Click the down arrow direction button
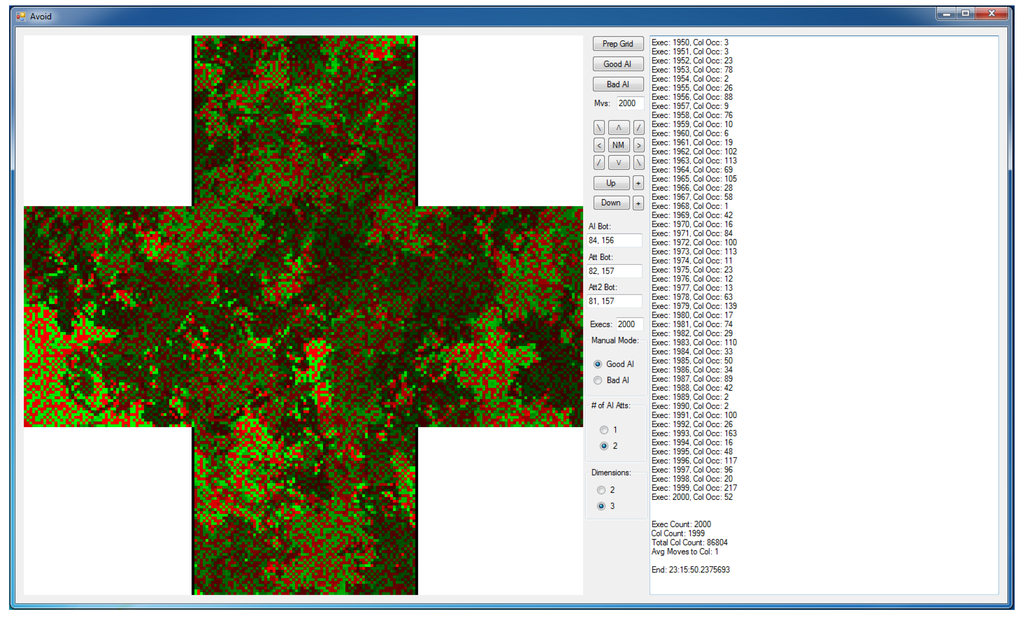This screenshot has height=617, width=1024. tap(618, 162)
